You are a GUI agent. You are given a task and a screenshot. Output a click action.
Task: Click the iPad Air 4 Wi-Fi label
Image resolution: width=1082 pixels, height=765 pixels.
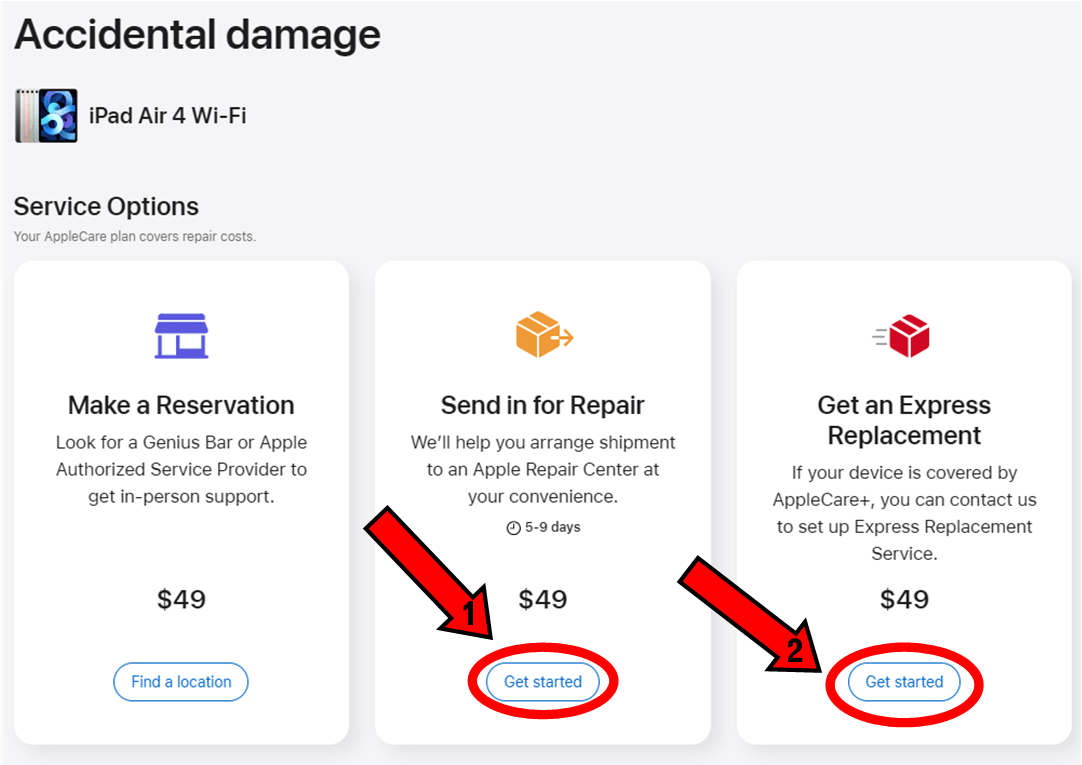click(168, 115)
